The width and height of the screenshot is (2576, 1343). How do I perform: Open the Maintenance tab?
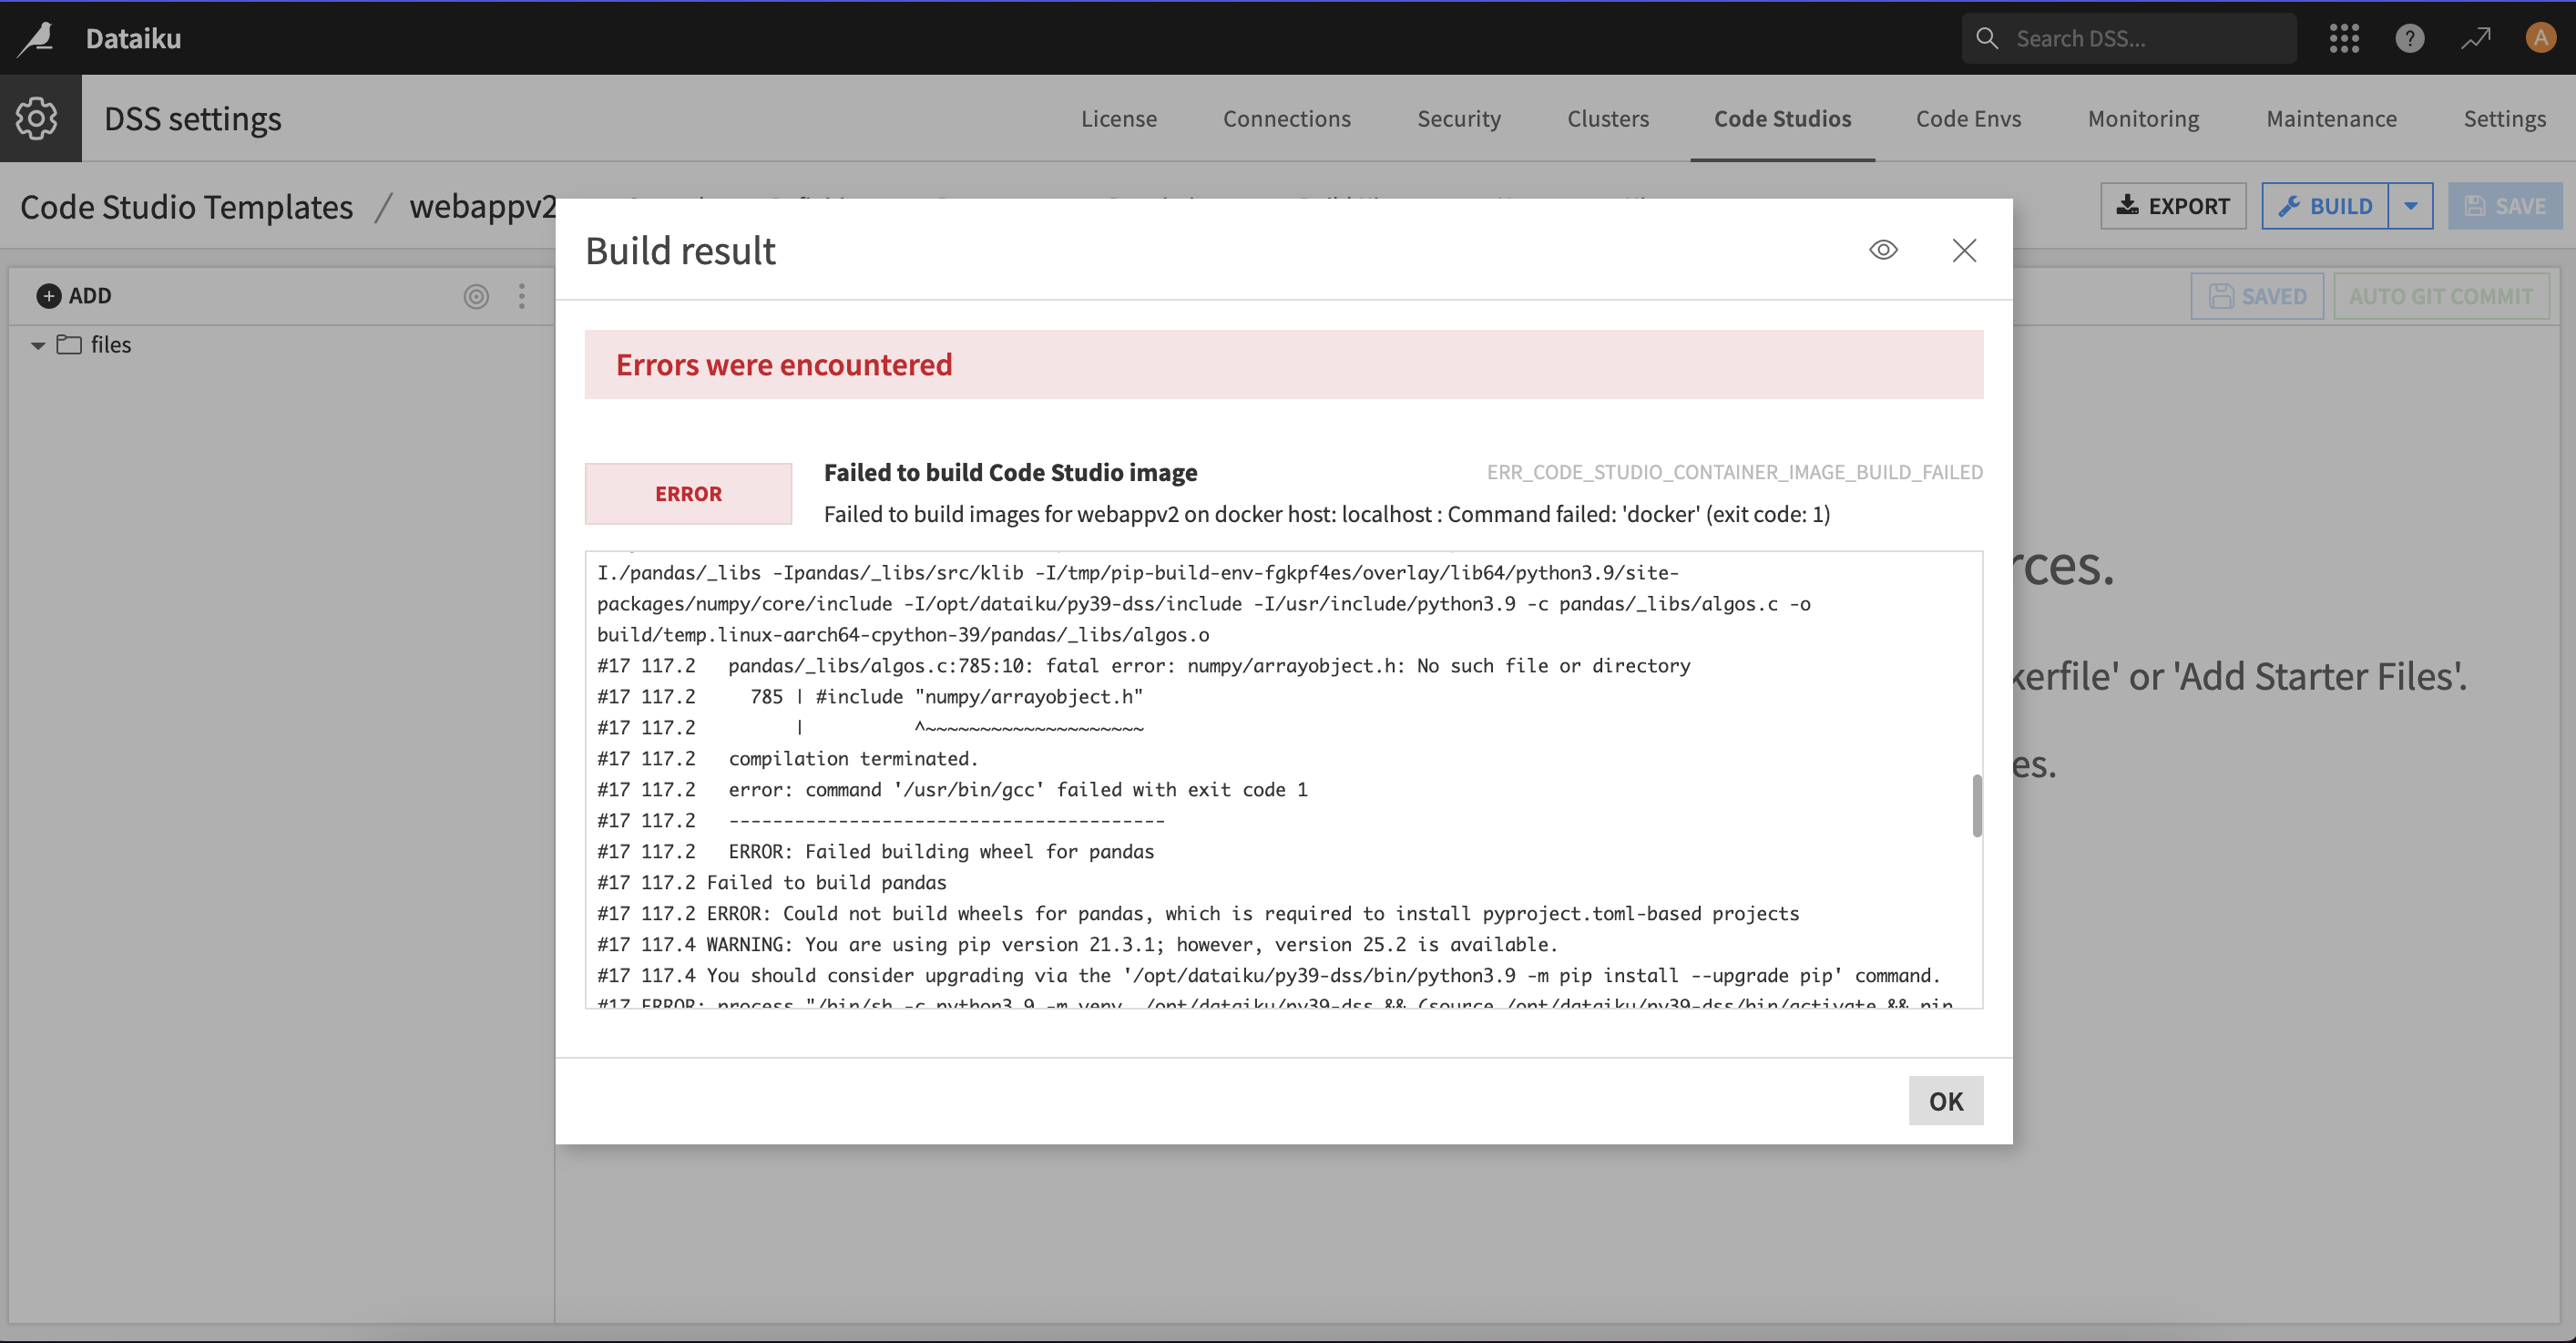tap(2330, 119)
